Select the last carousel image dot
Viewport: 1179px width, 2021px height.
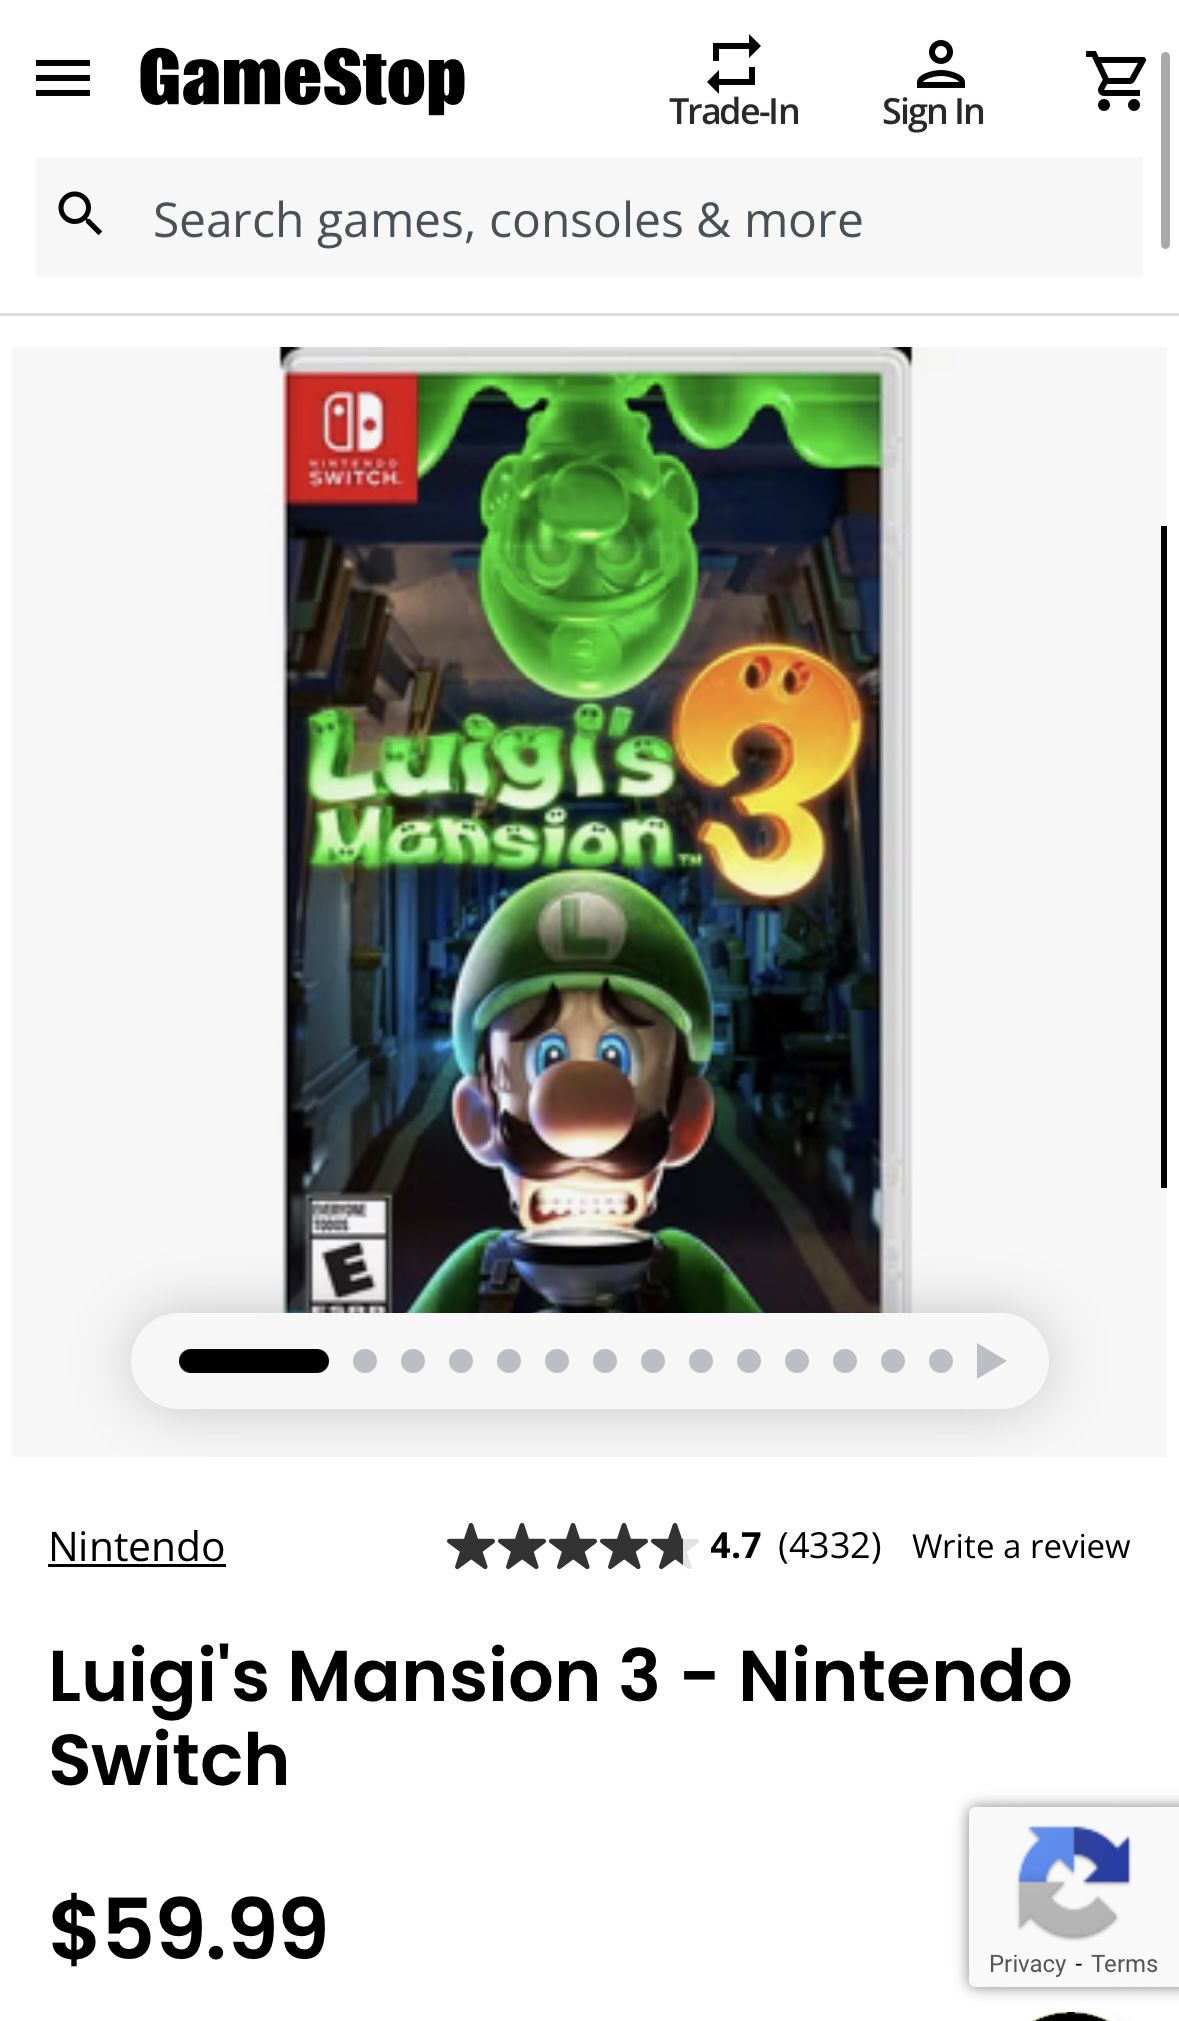tap(941, 1361)
